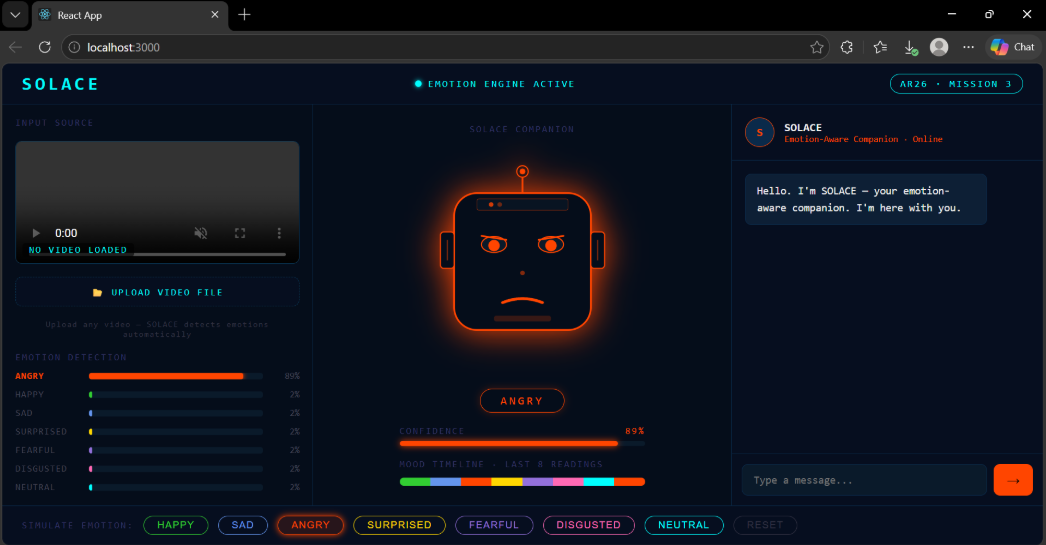The height and width of the screenshot is (545, 1046).
Task: Unmute the video player audio
Action: point(200,233)
